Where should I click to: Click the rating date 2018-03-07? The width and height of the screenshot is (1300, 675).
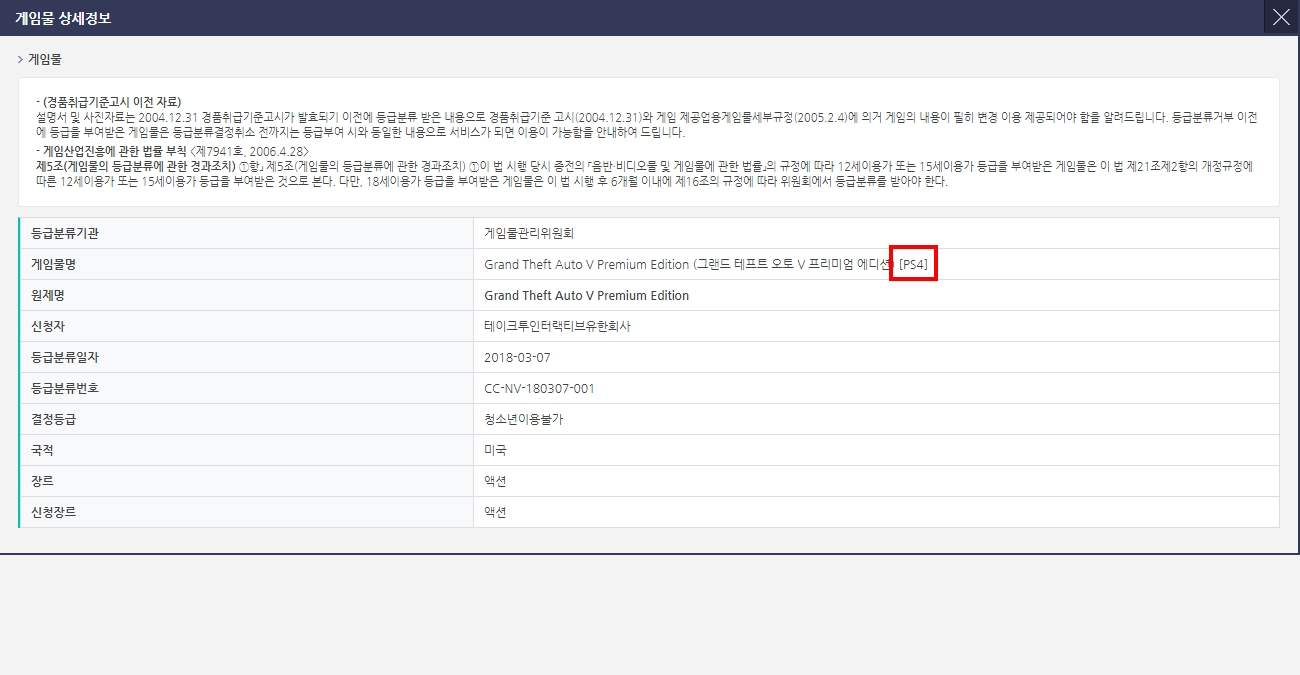(x=517, y=358)
